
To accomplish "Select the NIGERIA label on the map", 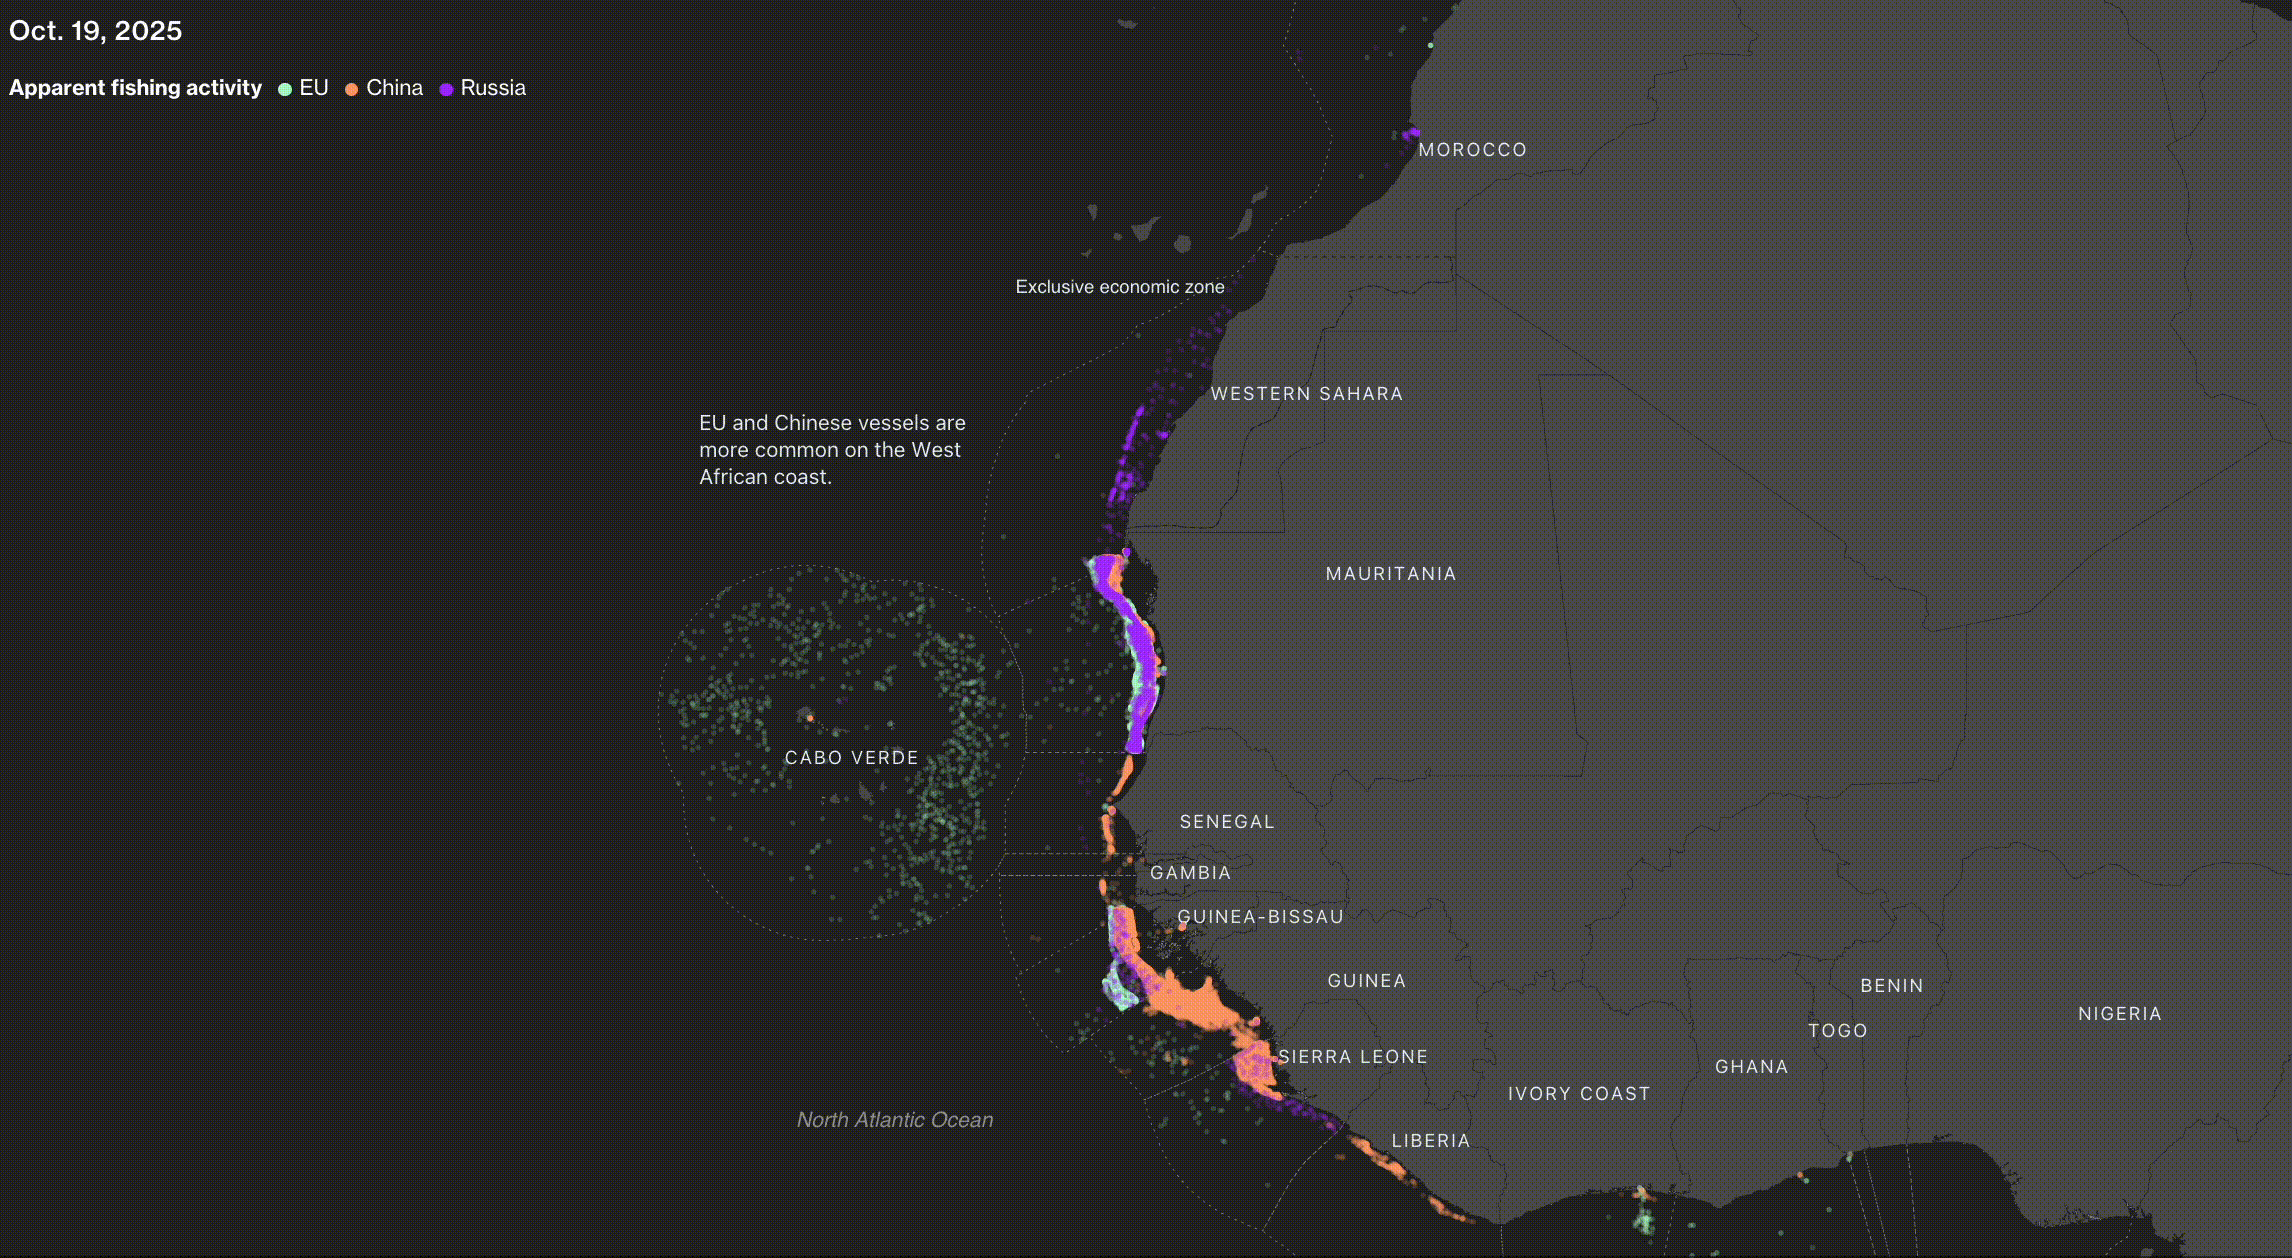I will click(2119, 1013).
